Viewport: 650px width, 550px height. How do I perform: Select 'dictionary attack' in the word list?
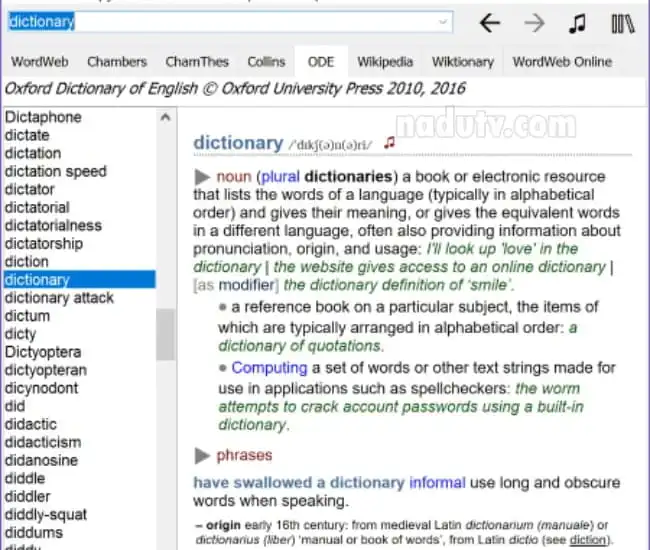click(59, 298)
